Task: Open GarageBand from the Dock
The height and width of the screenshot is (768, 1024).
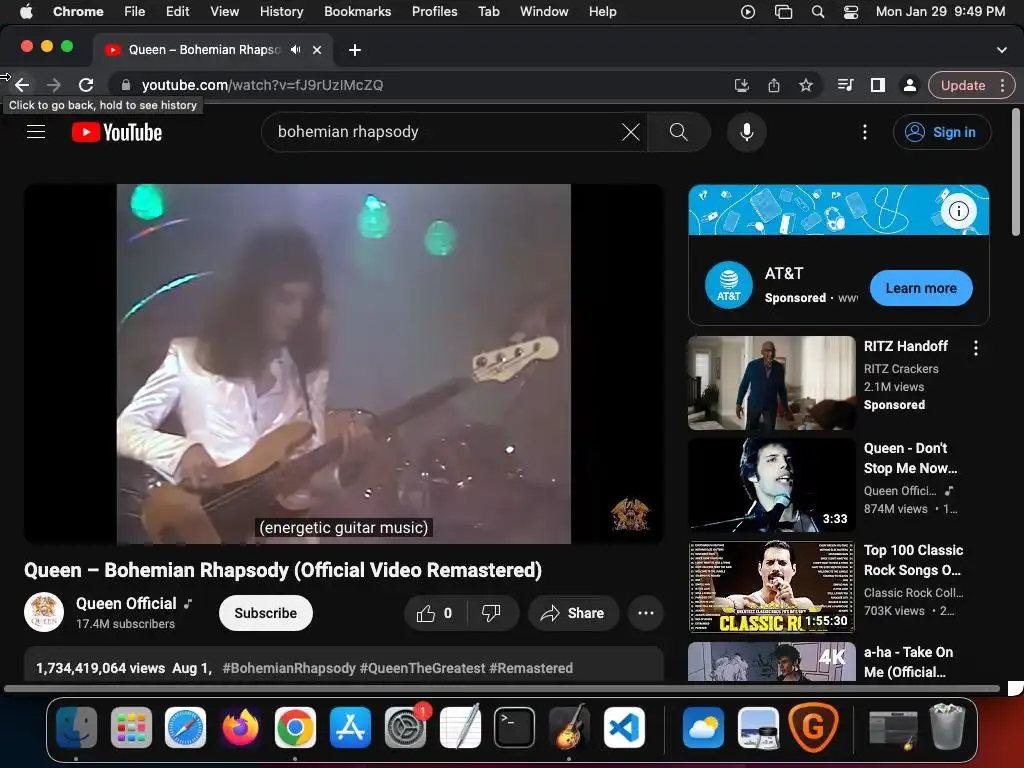Action: tap(569, 727)
